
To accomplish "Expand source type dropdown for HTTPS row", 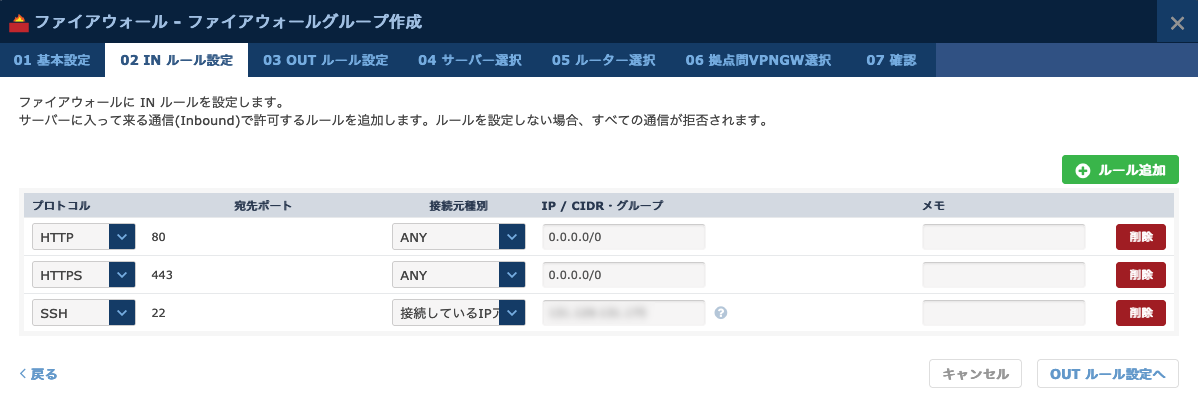I will 458,275.
